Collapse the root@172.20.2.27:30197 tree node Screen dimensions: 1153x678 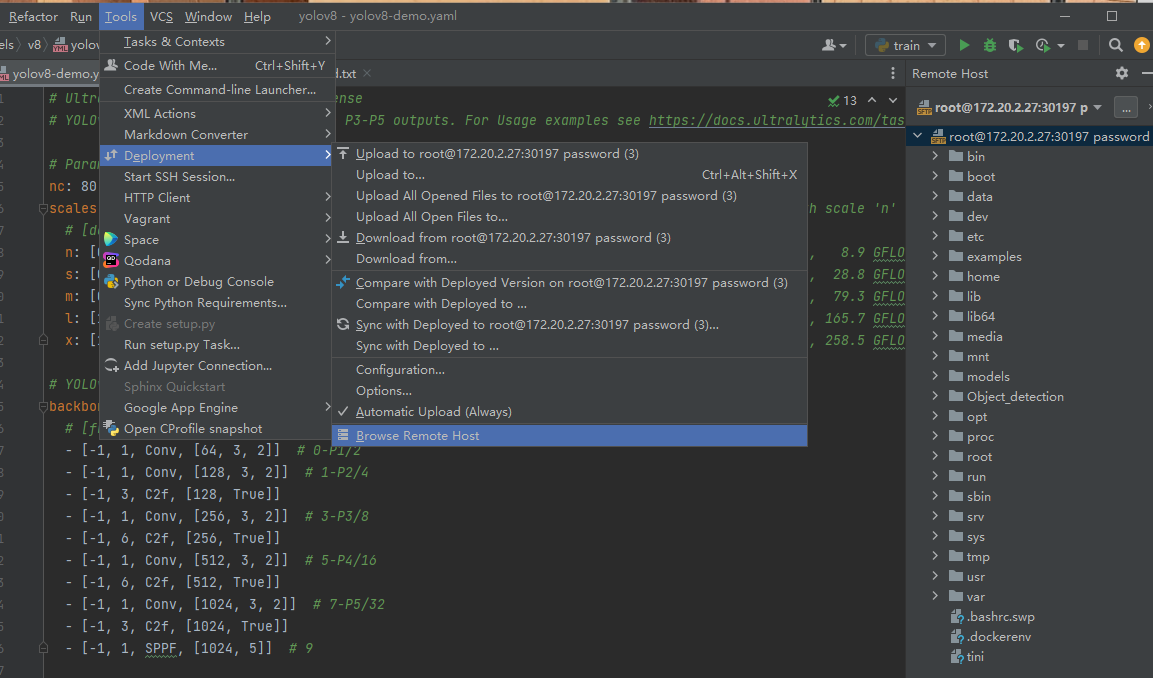tap(918, 136)
